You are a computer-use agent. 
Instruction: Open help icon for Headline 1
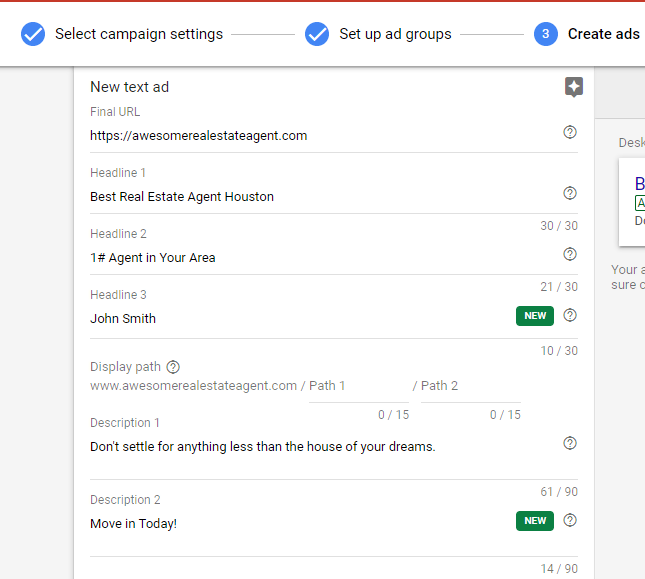point(570,193)
